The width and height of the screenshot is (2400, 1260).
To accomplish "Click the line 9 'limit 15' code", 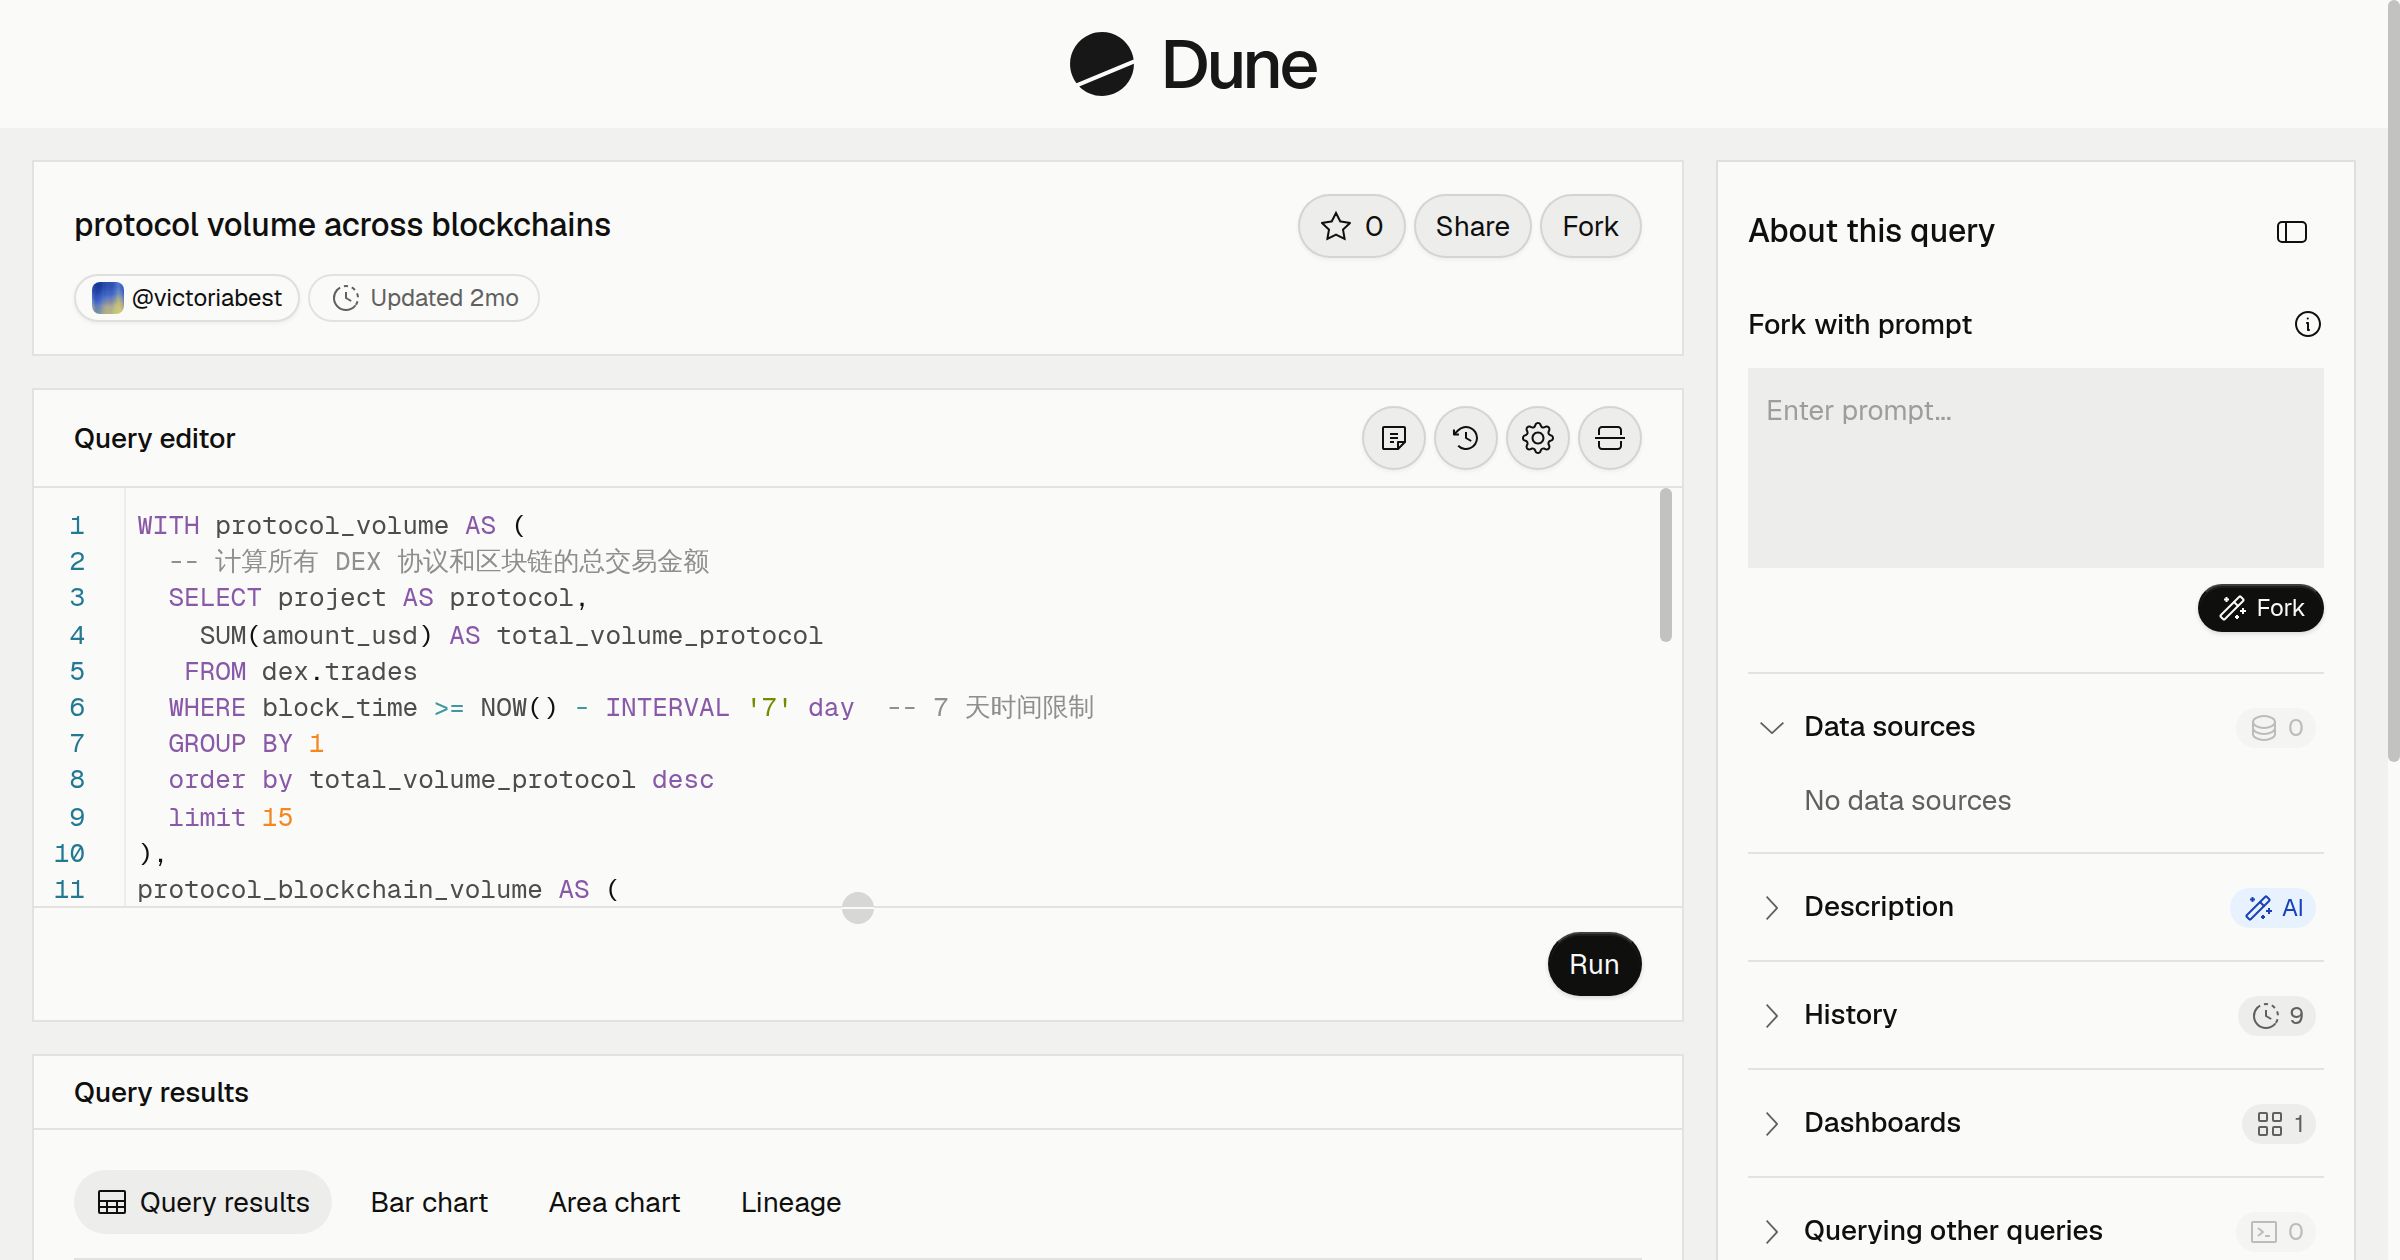I will tap(230, 818).
